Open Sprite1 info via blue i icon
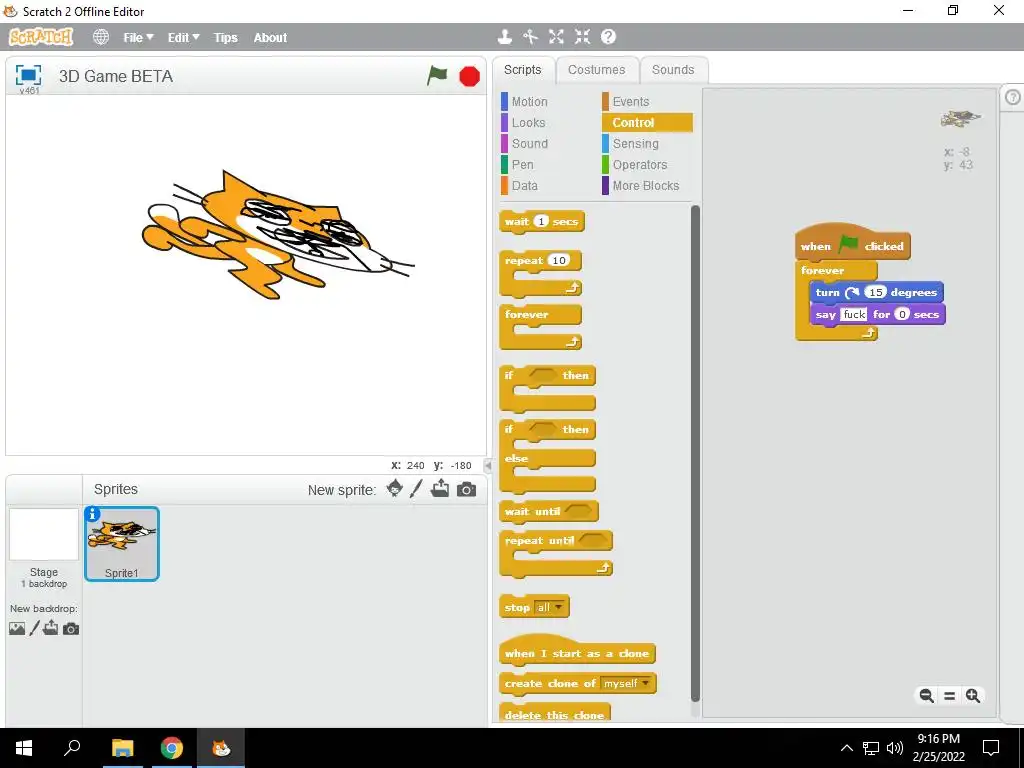1024x768 pixels. coord(93,514)
